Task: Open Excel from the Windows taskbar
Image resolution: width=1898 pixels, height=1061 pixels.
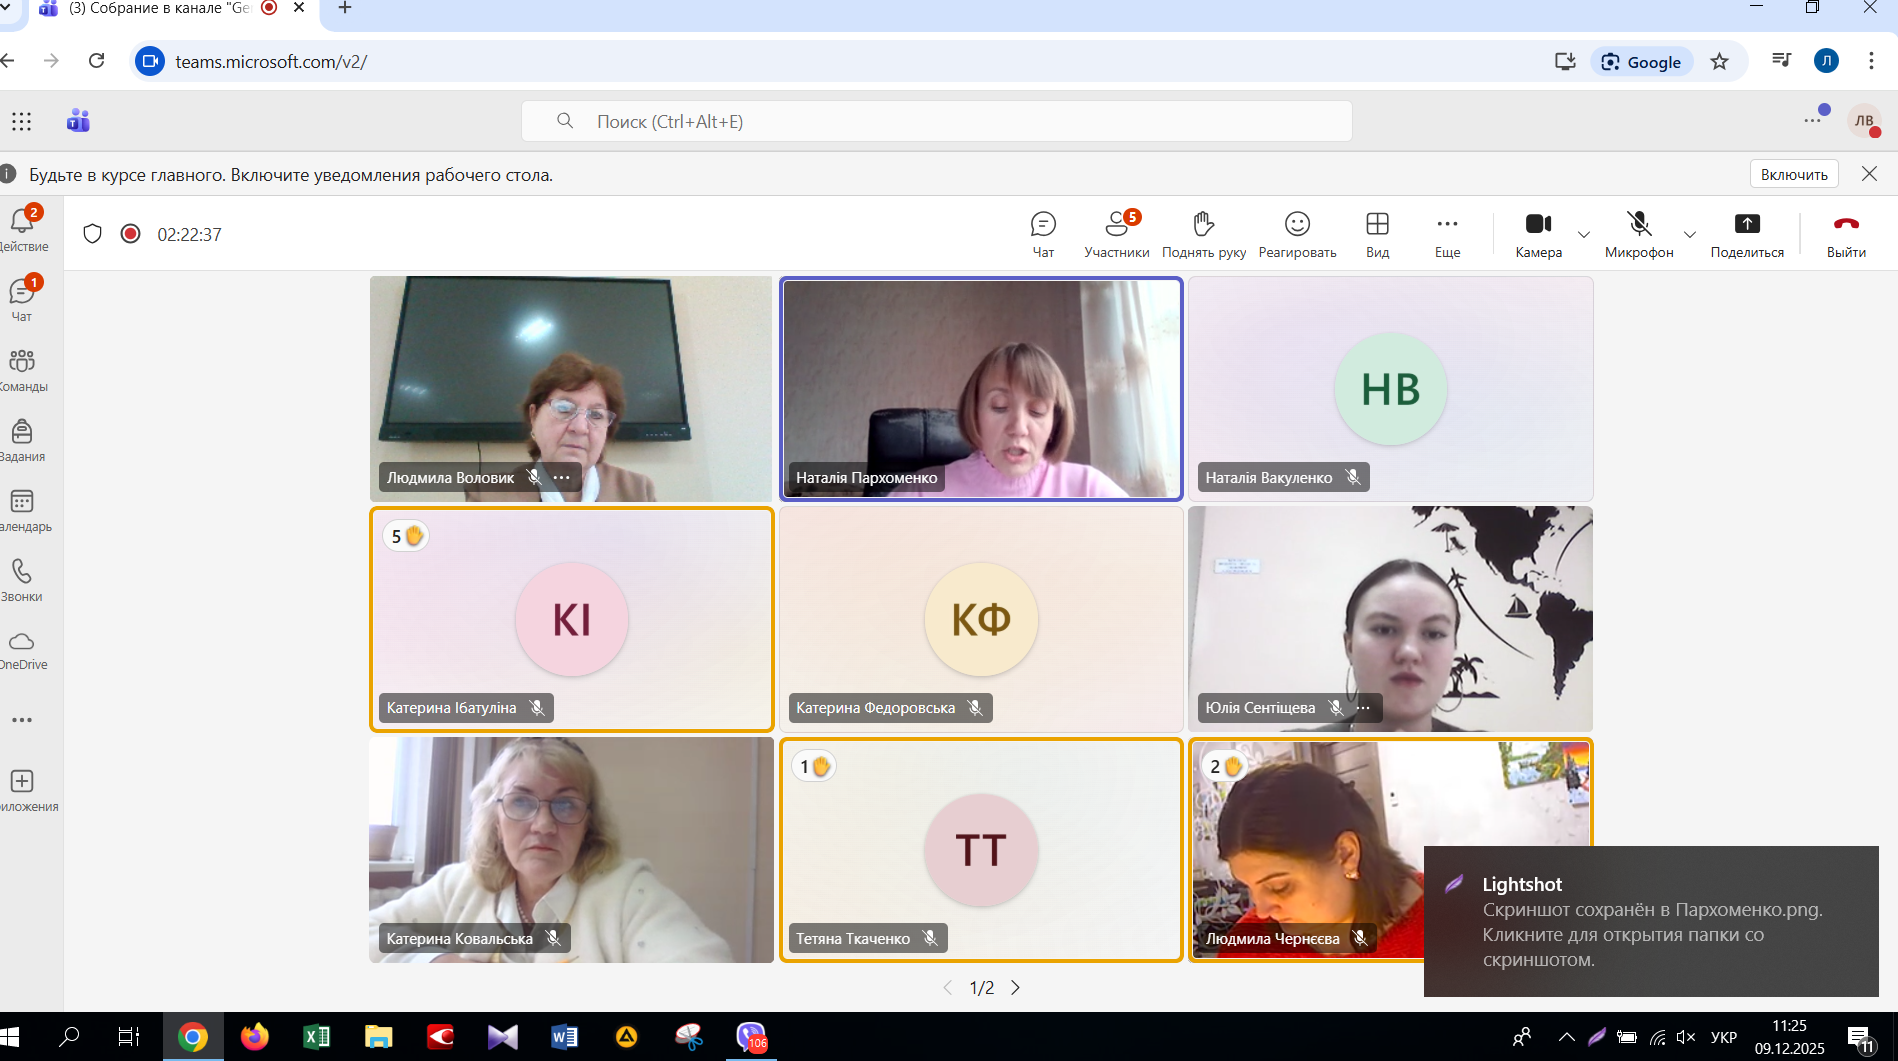Action: (x=316, y=1037)
